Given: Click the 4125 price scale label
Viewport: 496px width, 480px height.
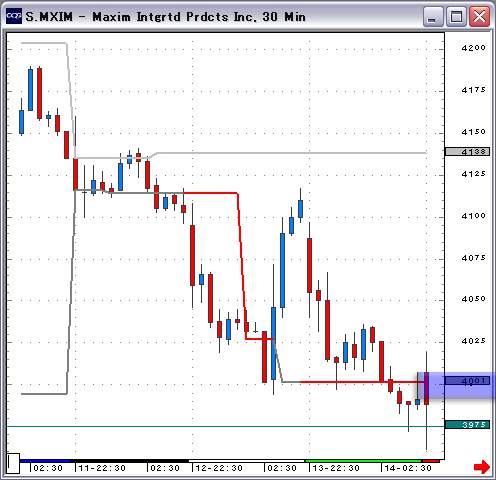Looking at the screenshot, I should 473,174.
